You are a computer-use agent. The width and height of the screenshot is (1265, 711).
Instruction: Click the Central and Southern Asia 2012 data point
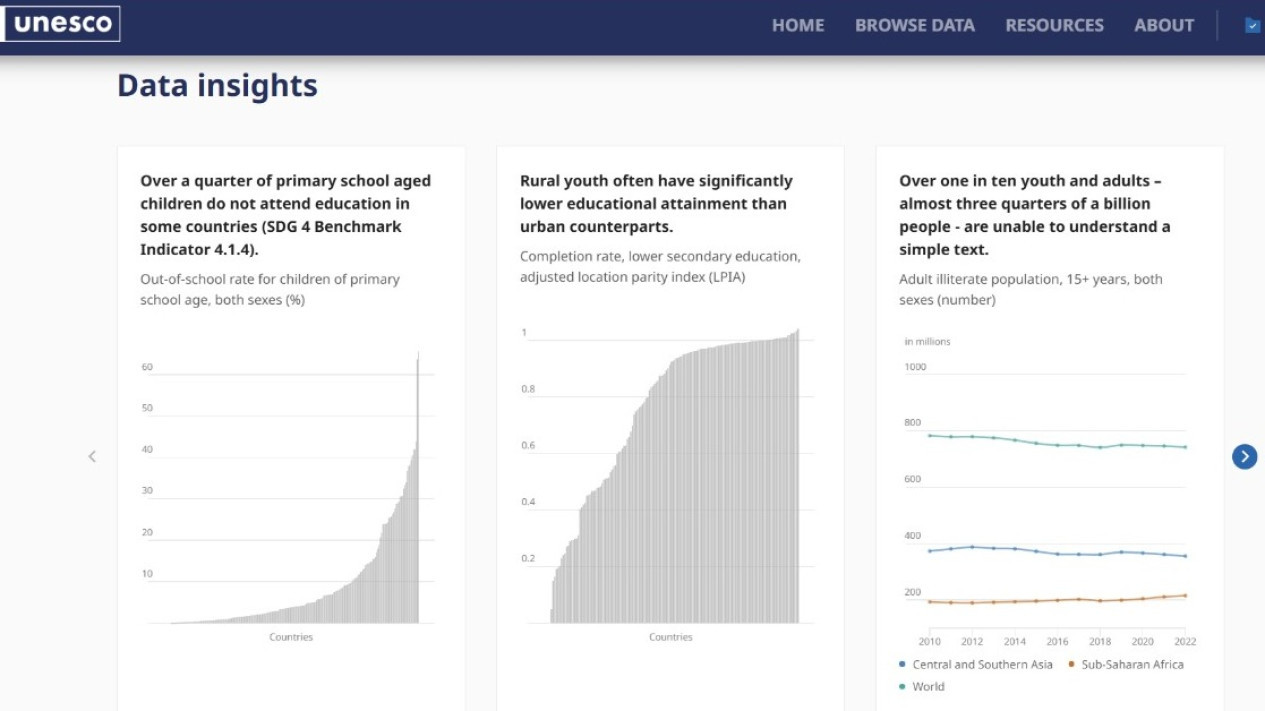[x=972, y=547]
